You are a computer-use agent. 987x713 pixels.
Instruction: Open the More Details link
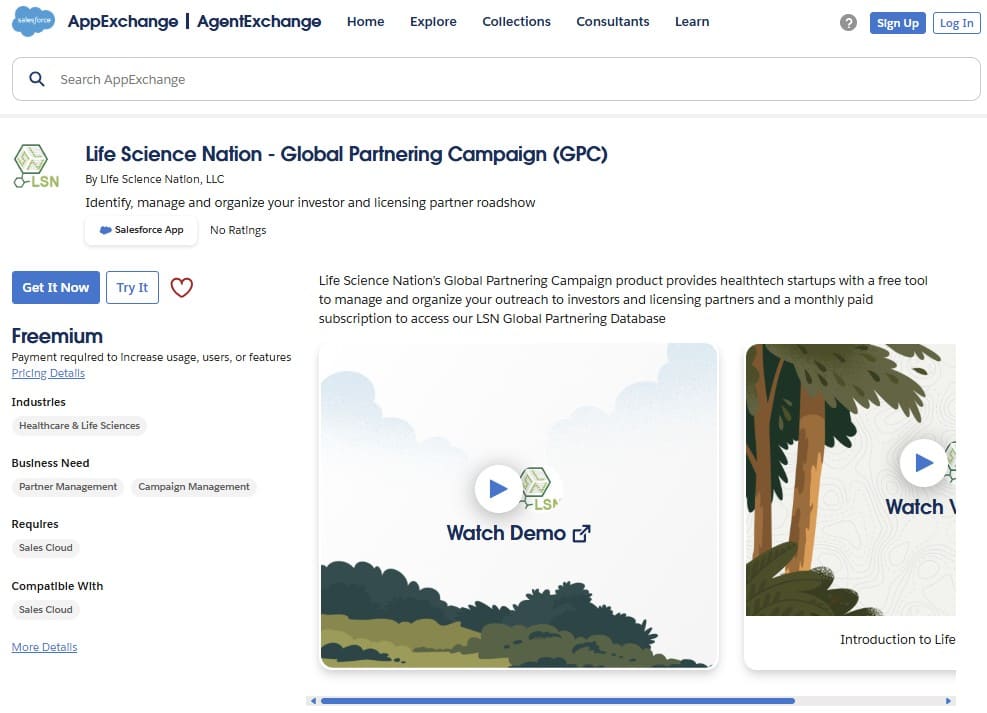pyautogui.click(x=44, y=647)
